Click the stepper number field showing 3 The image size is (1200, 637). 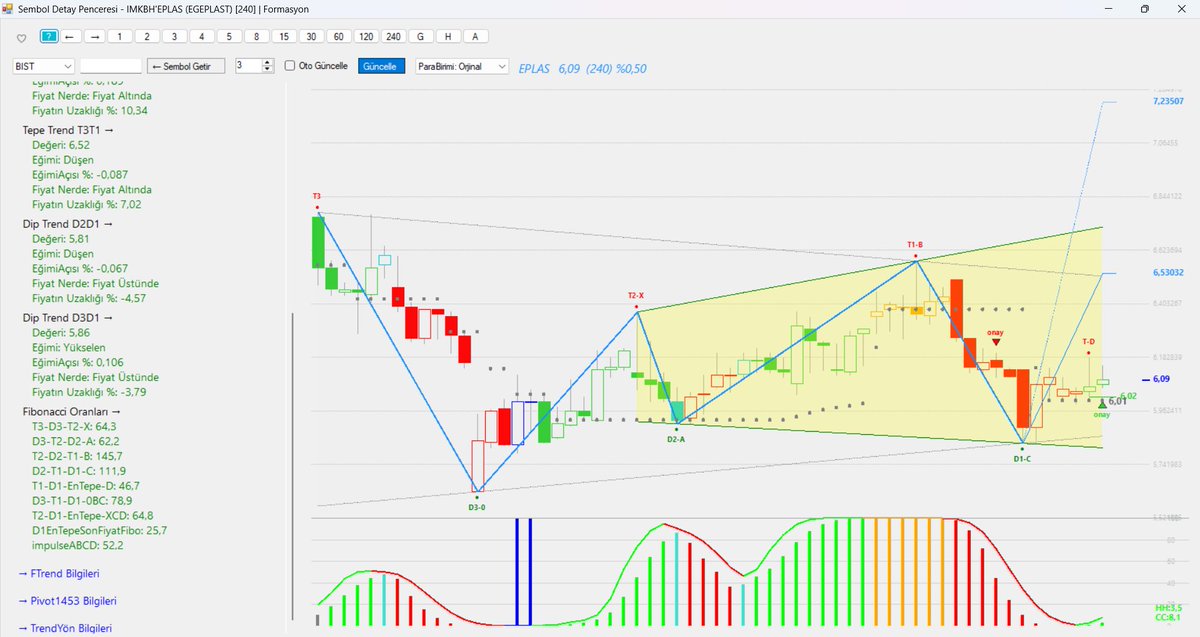point(248,66)
